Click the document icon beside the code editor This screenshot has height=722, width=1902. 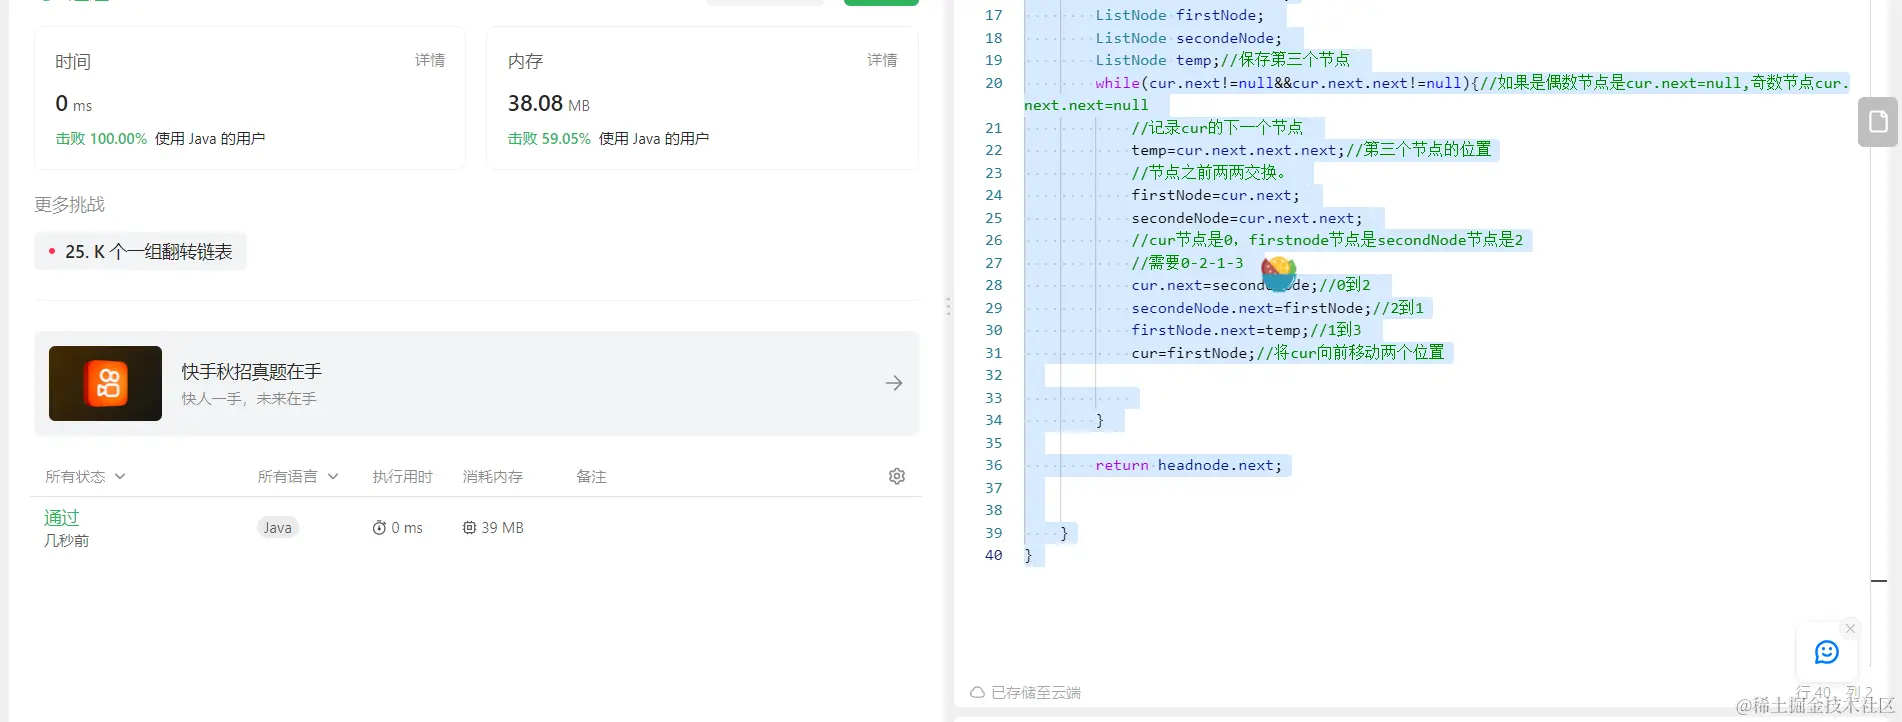1878,122
